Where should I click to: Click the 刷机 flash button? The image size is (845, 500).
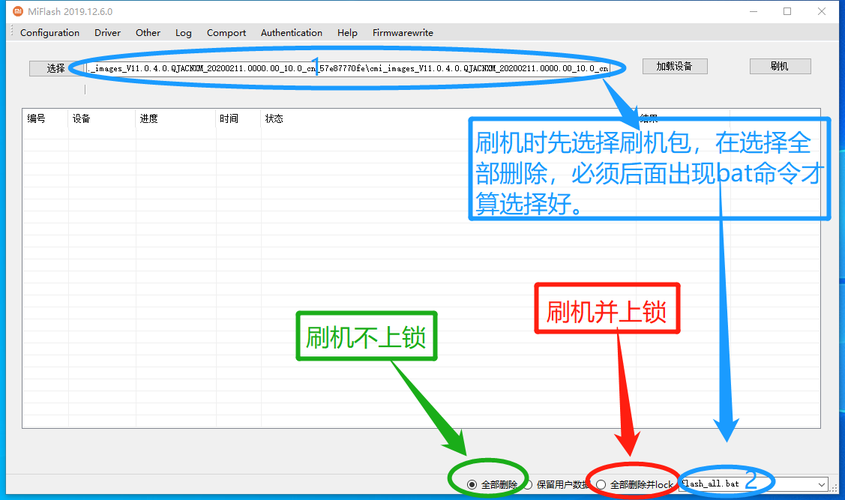coord(780,66)
